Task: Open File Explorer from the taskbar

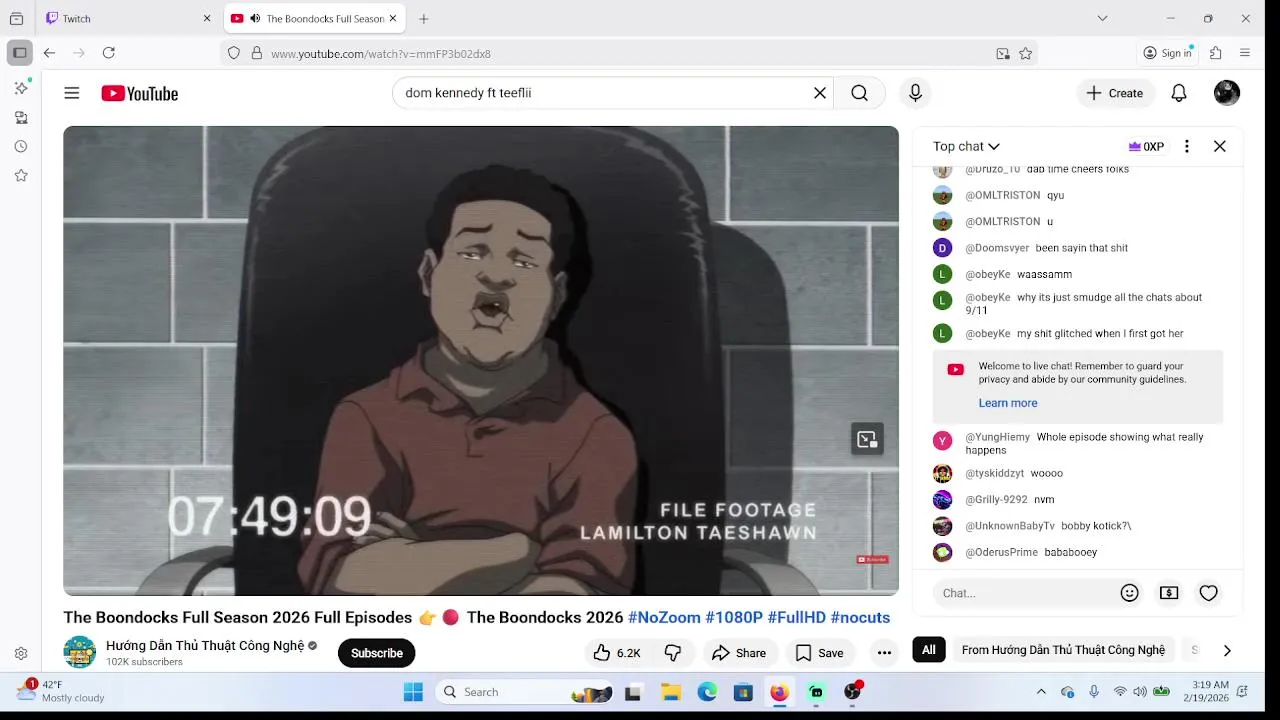Action: pos(671,692)
